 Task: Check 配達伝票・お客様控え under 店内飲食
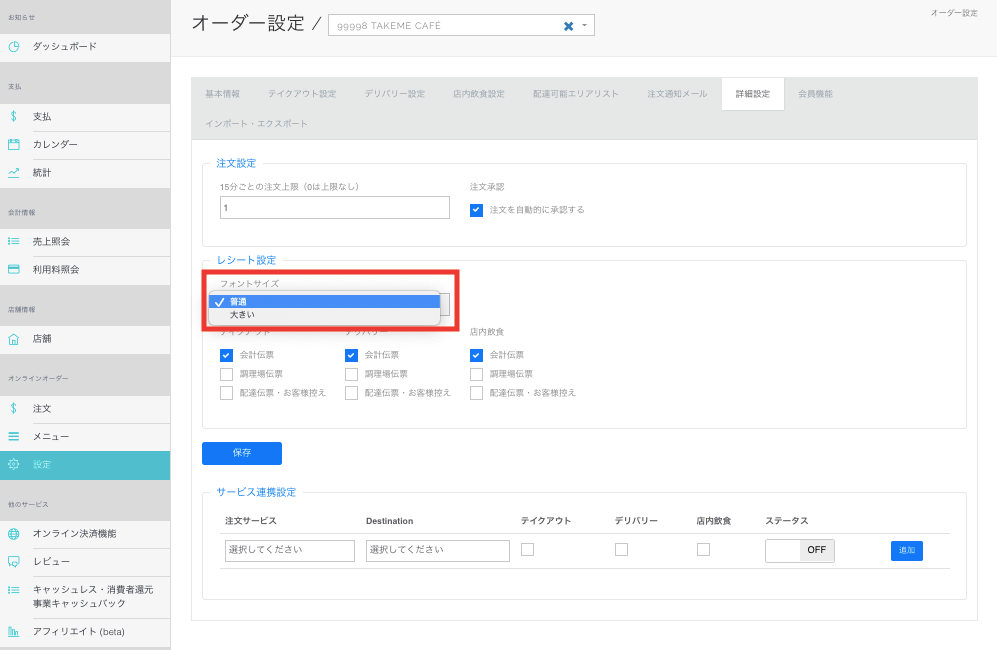(x=476, y=393)
